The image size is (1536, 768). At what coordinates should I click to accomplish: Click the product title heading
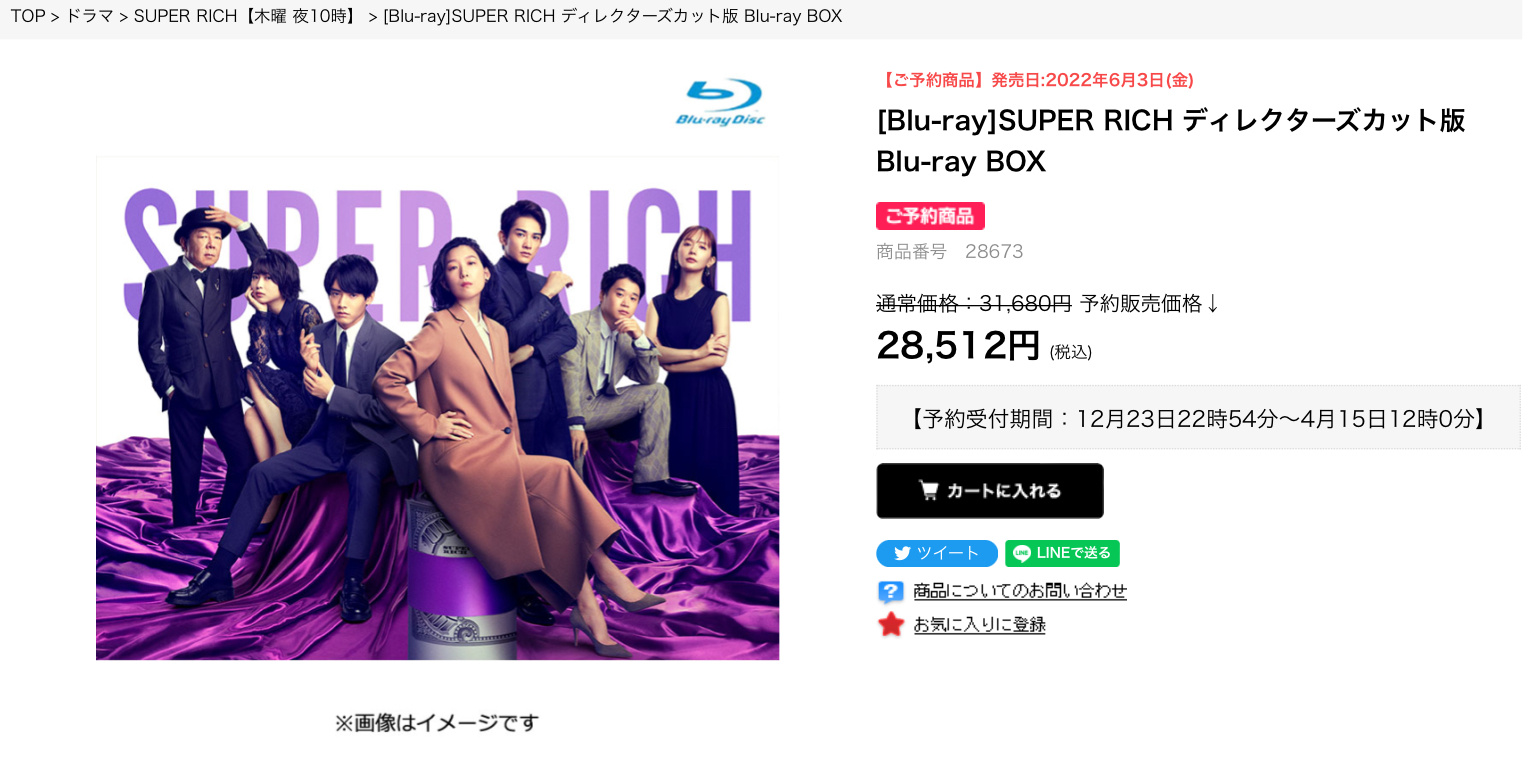point(1171,140)
